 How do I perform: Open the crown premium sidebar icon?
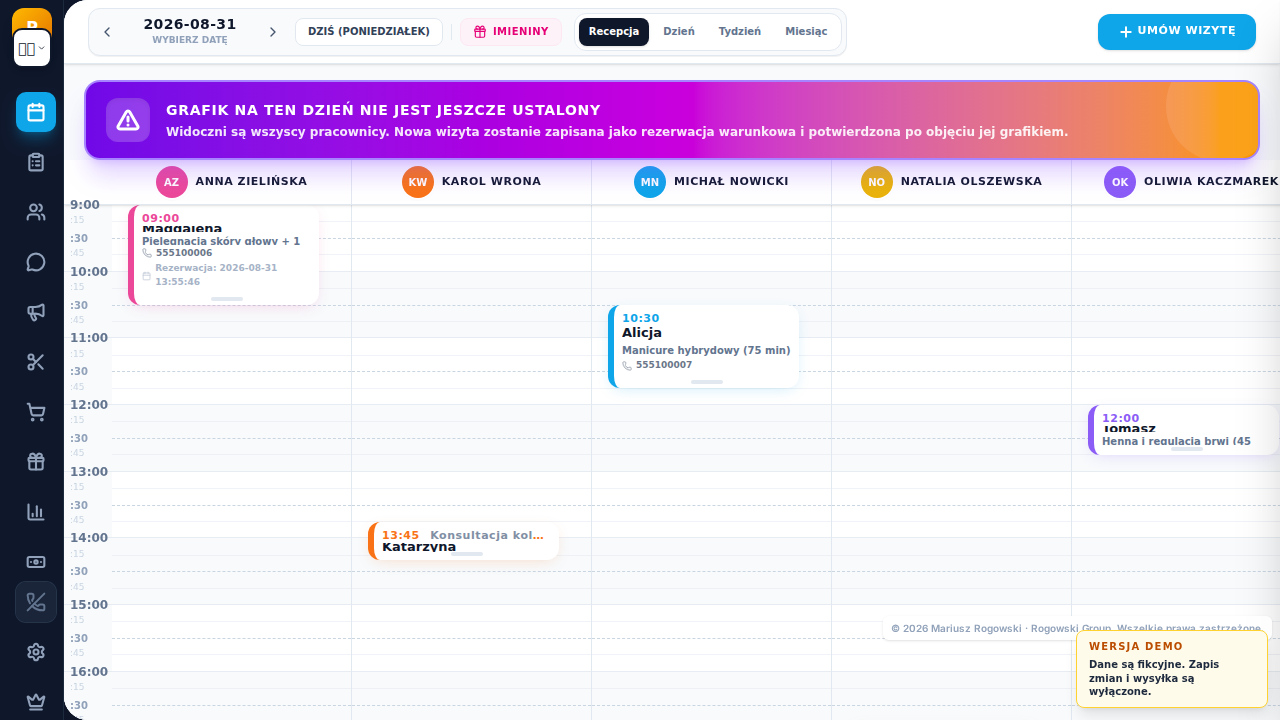click(x=36, y=700)
